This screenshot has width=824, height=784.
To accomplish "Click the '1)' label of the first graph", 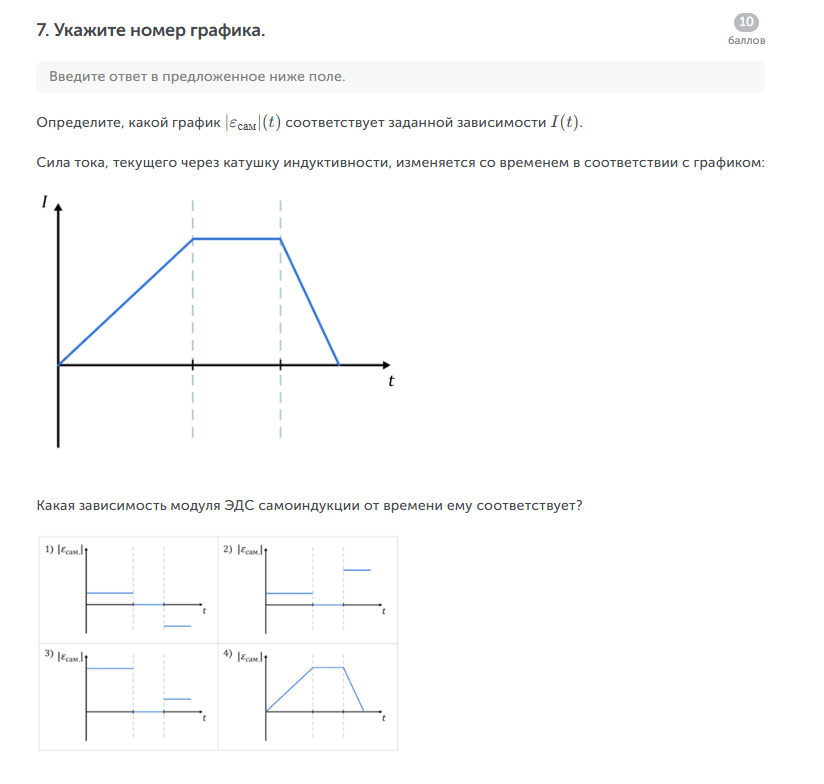I will (48, 549).
